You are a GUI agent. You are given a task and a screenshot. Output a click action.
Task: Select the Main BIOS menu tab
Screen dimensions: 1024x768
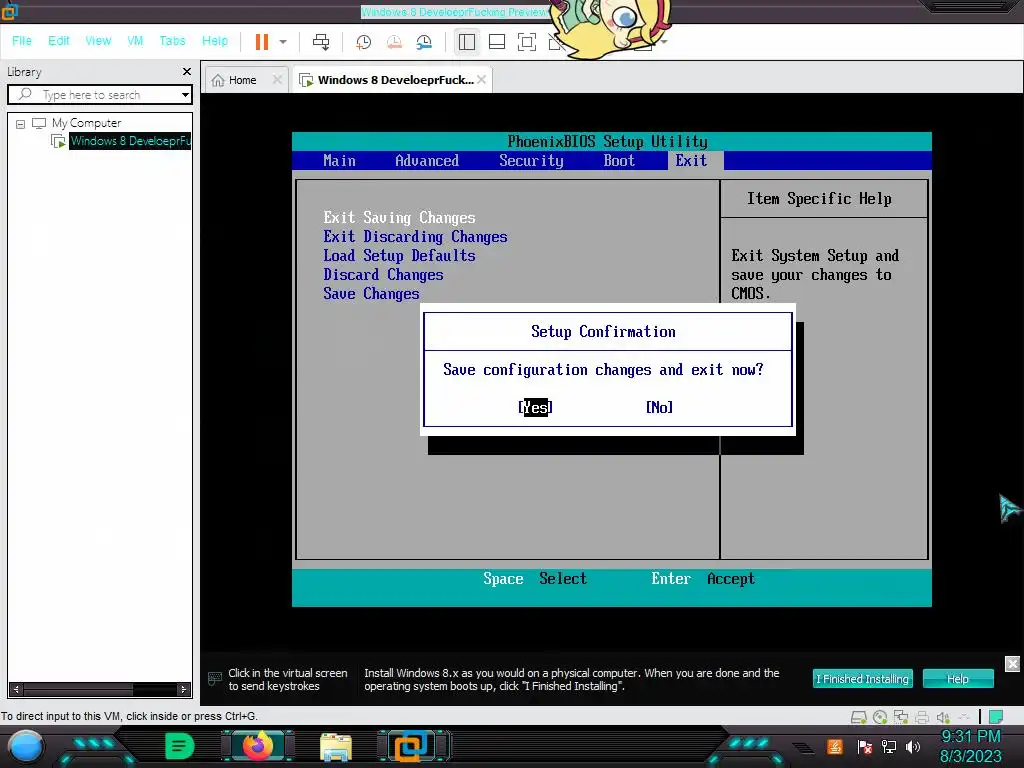[x=340, y=161]
